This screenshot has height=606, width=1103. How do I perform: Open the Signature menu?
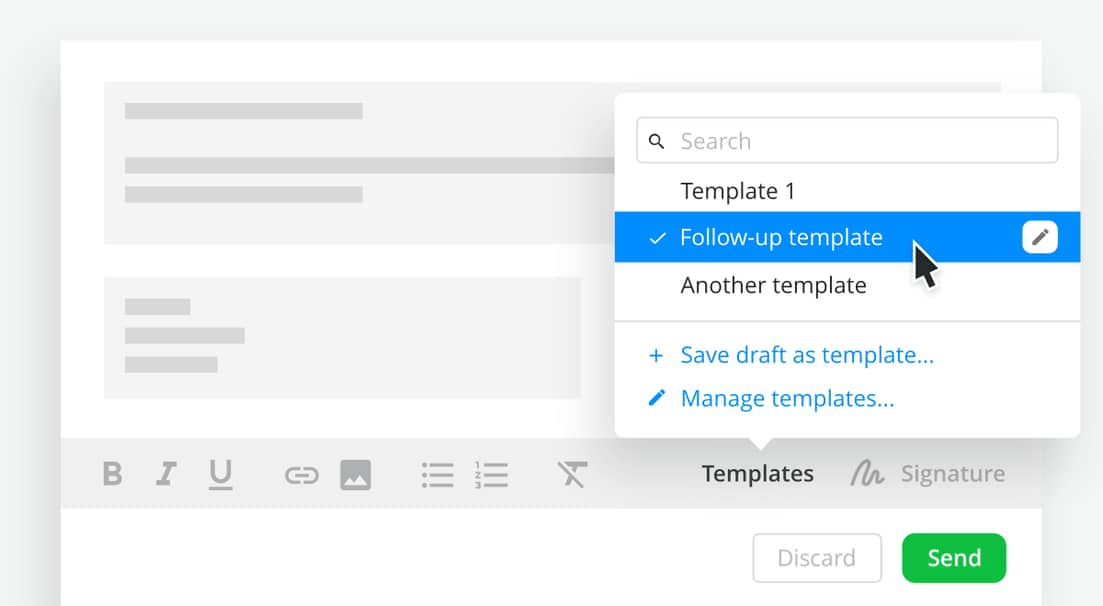(928, 474)
